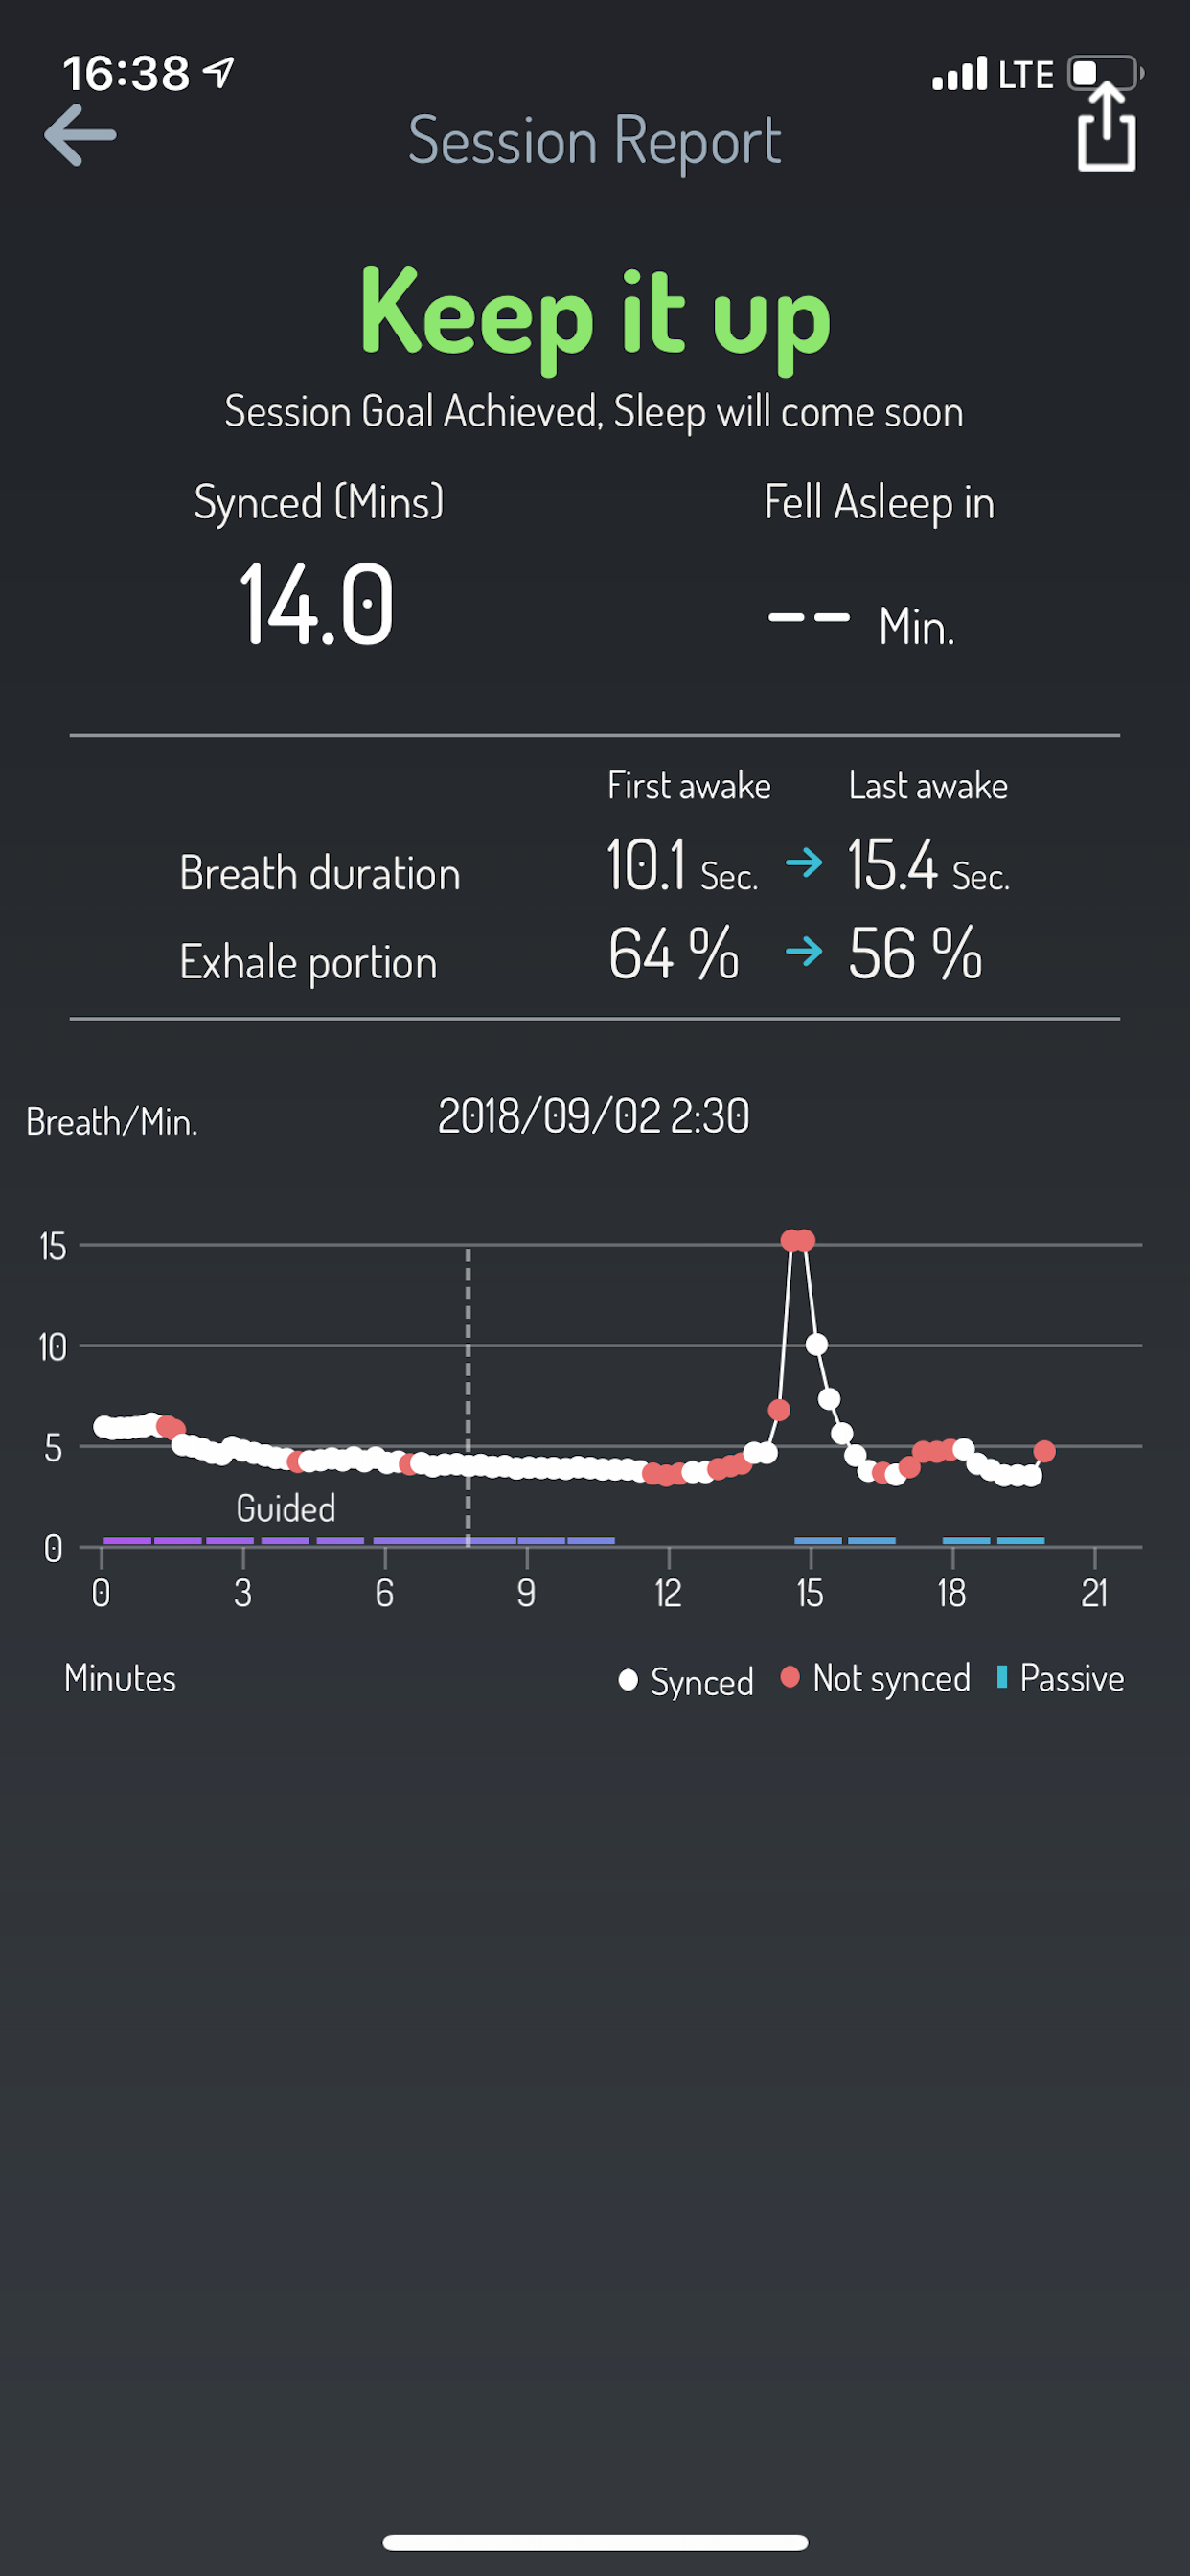Tap the Guided label on the chart
Image resolution: width=1190 pixels, height=2576 pixels.
click(286, 1508)
